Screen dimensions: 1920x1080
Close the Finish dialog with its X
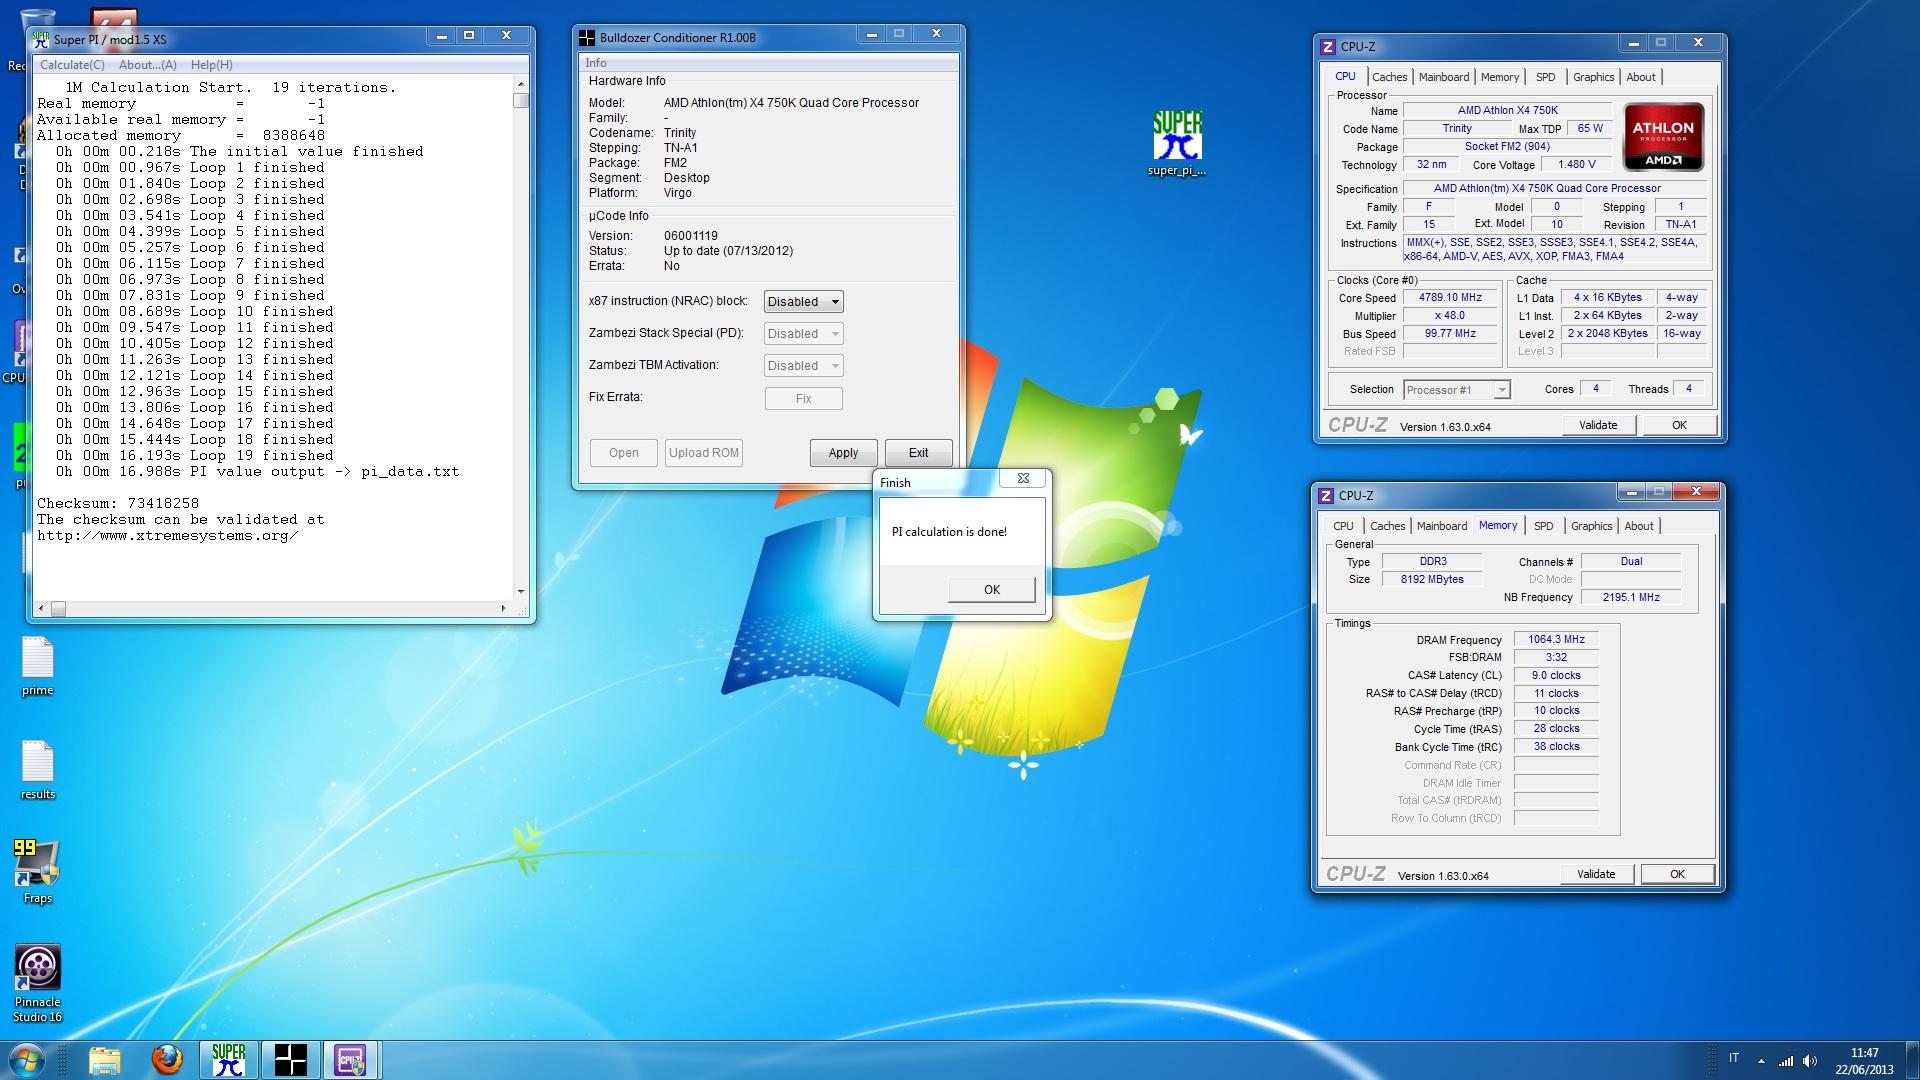[1023, 478]
